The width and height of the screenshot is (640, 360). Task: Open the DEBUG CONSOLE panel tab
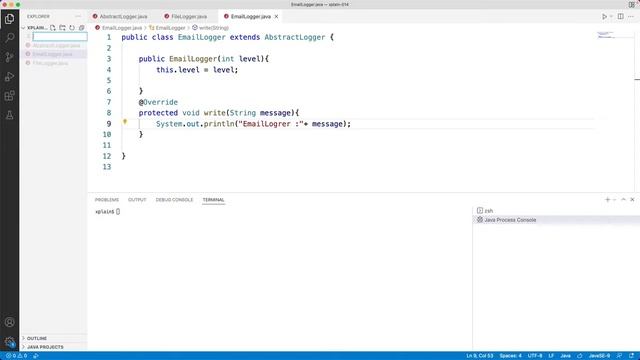(174, 200)
